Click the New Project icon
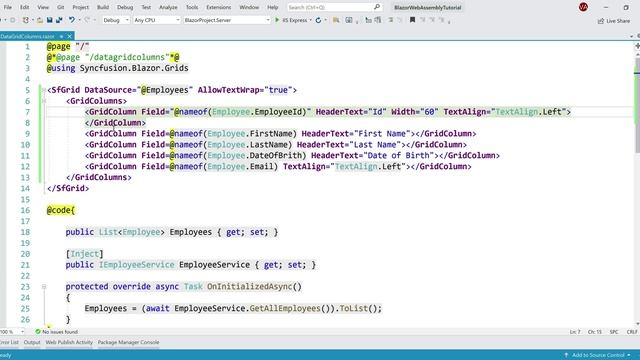The image size is (640, 360). tap(26, 20)
